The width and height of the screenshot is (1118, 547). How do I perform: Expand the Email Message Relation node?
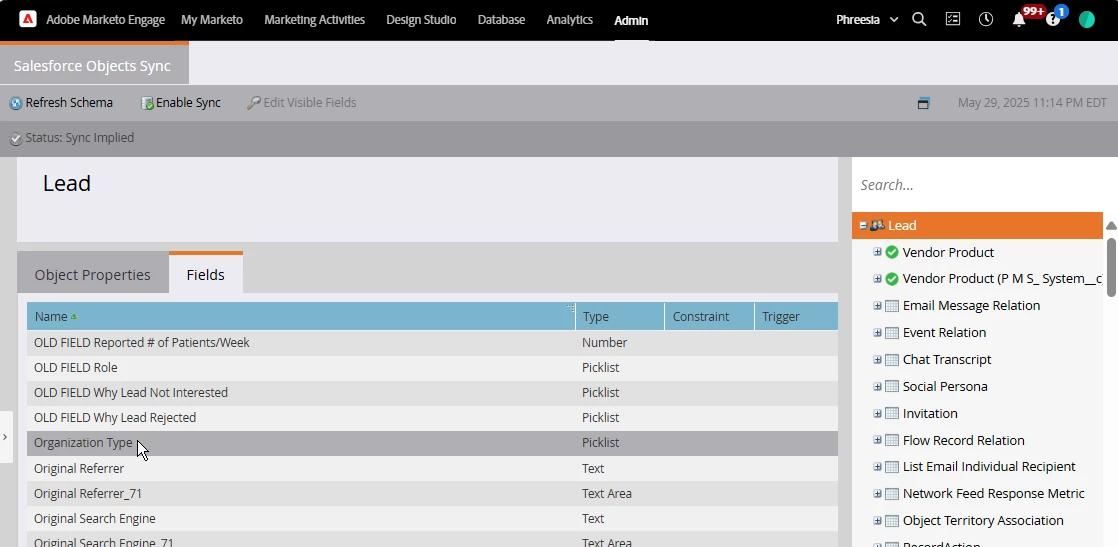click(x=878, y=305)
